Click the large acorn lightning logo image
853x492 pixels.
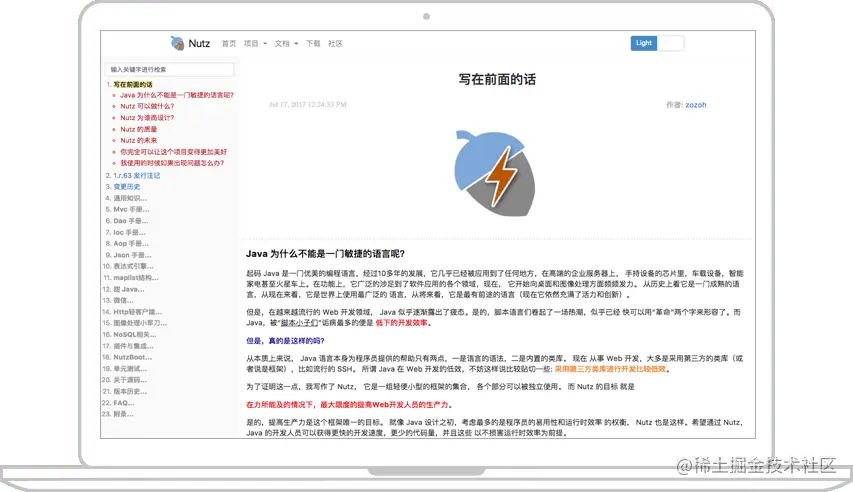(x=495, y=173)
